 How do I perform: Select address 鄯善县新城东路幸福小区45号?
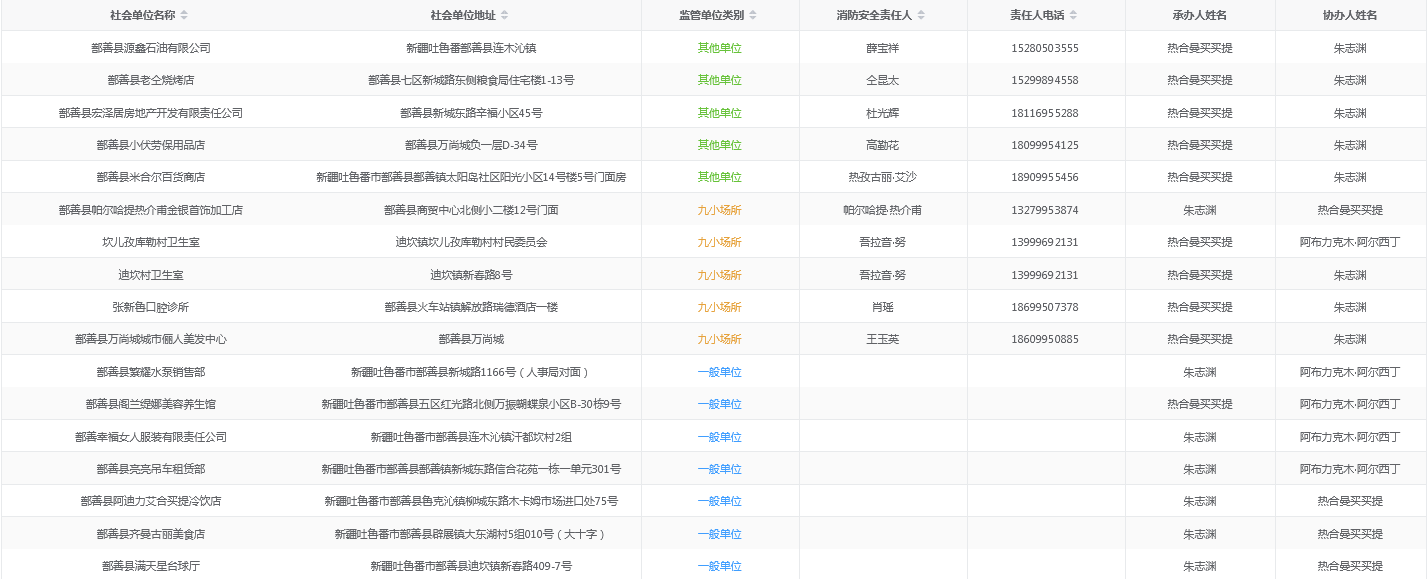[471, 113]
